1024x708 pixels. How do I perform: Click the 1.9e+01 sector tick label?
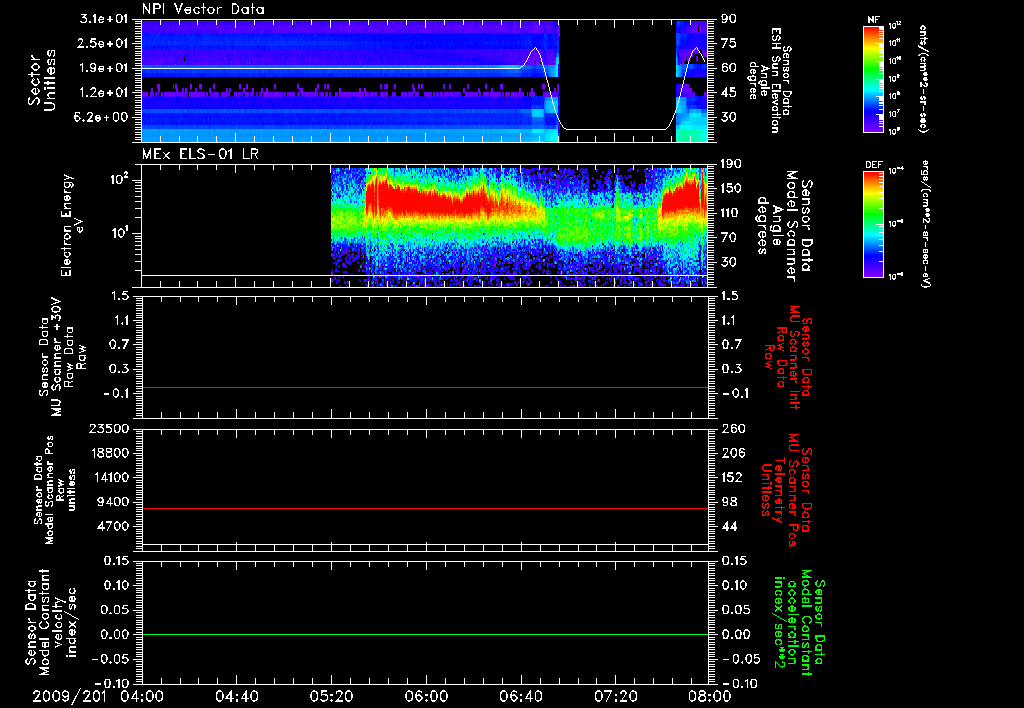point(106,68)
